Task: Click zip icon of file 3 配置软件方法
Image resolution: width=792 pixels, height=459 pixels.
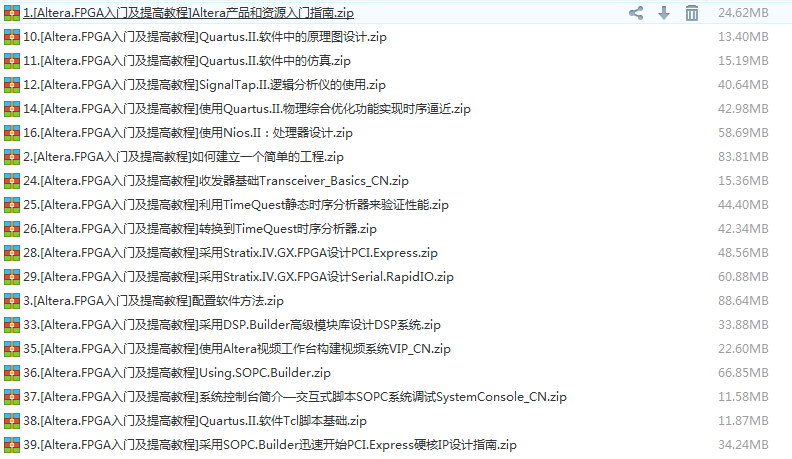Action: point(12,300)
